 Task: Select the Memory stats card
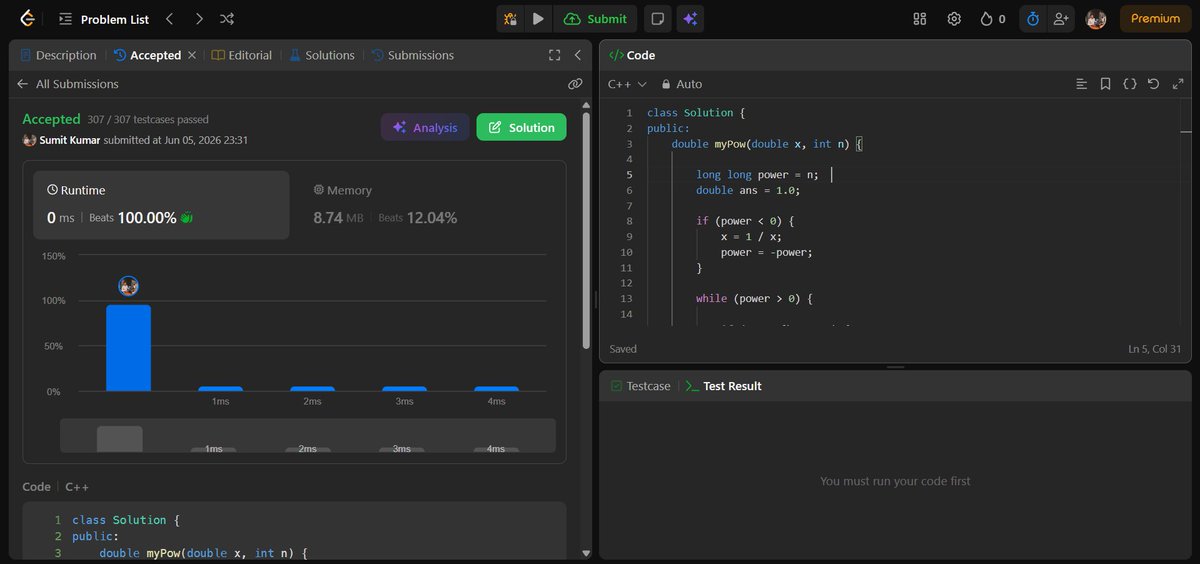point(427,205)
